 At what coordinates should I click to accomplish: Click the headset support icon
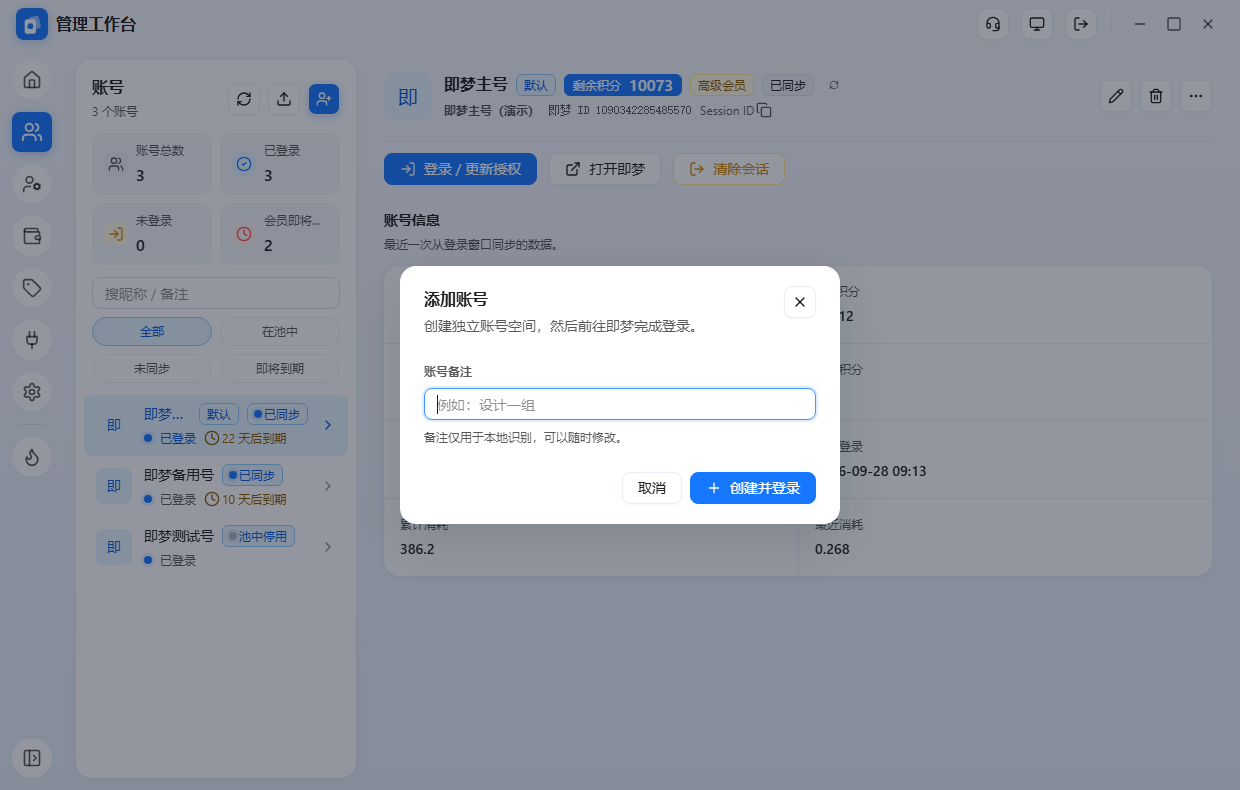coord(993,24)
